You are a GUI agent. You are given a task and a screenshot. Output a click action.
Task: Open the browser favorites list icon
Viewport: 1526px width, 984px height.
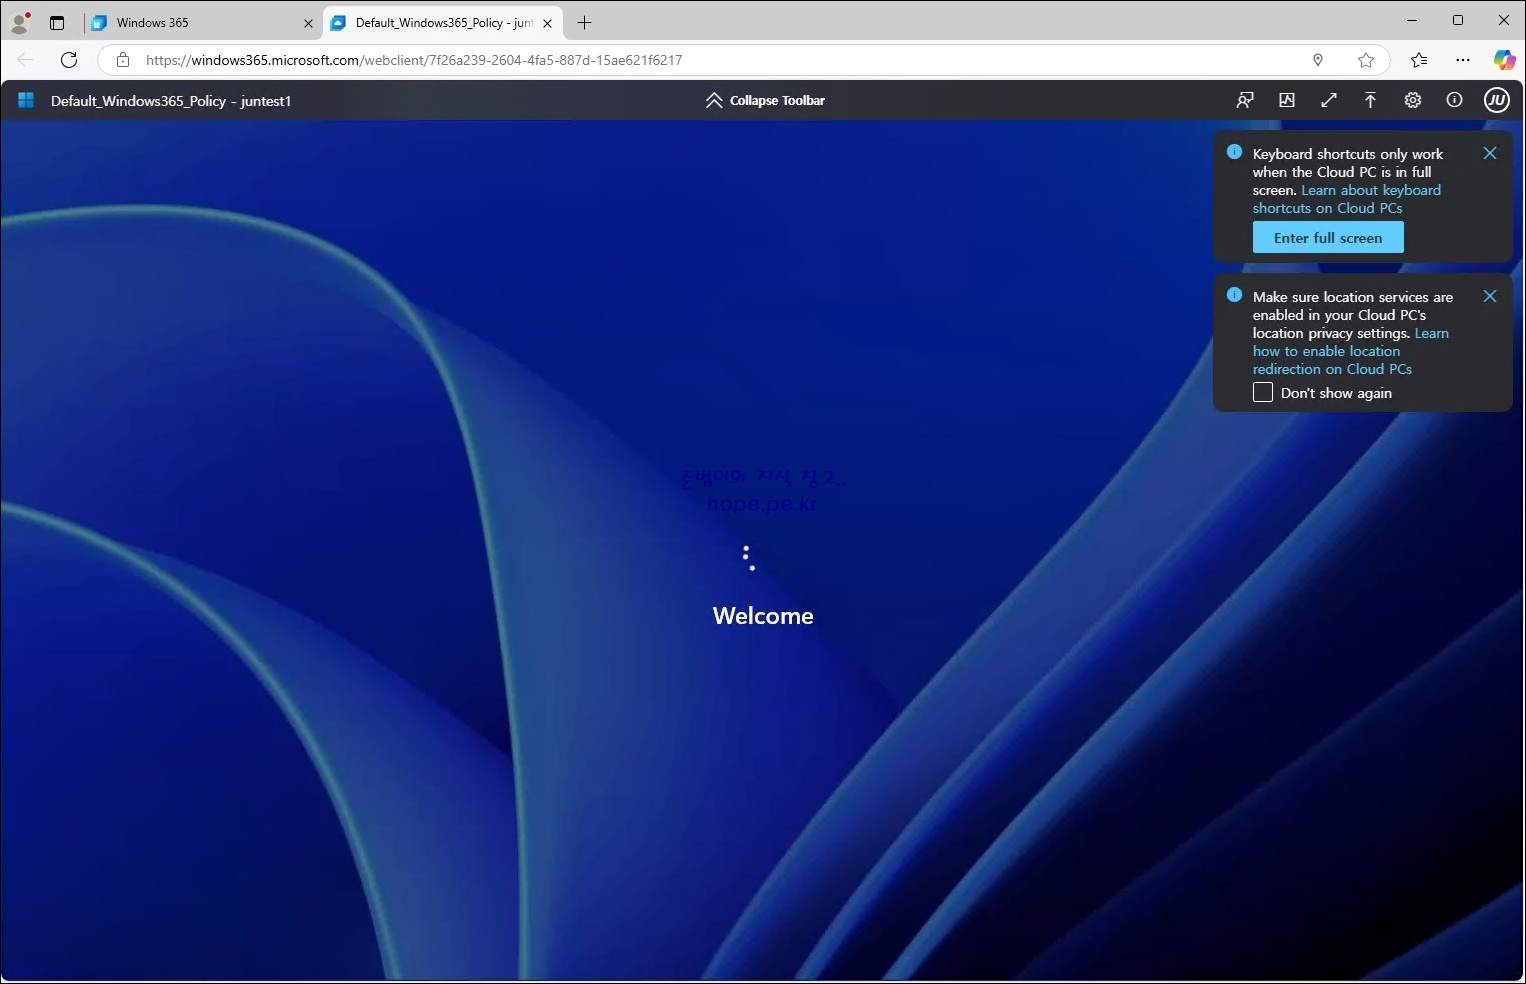pos(1419,60)
